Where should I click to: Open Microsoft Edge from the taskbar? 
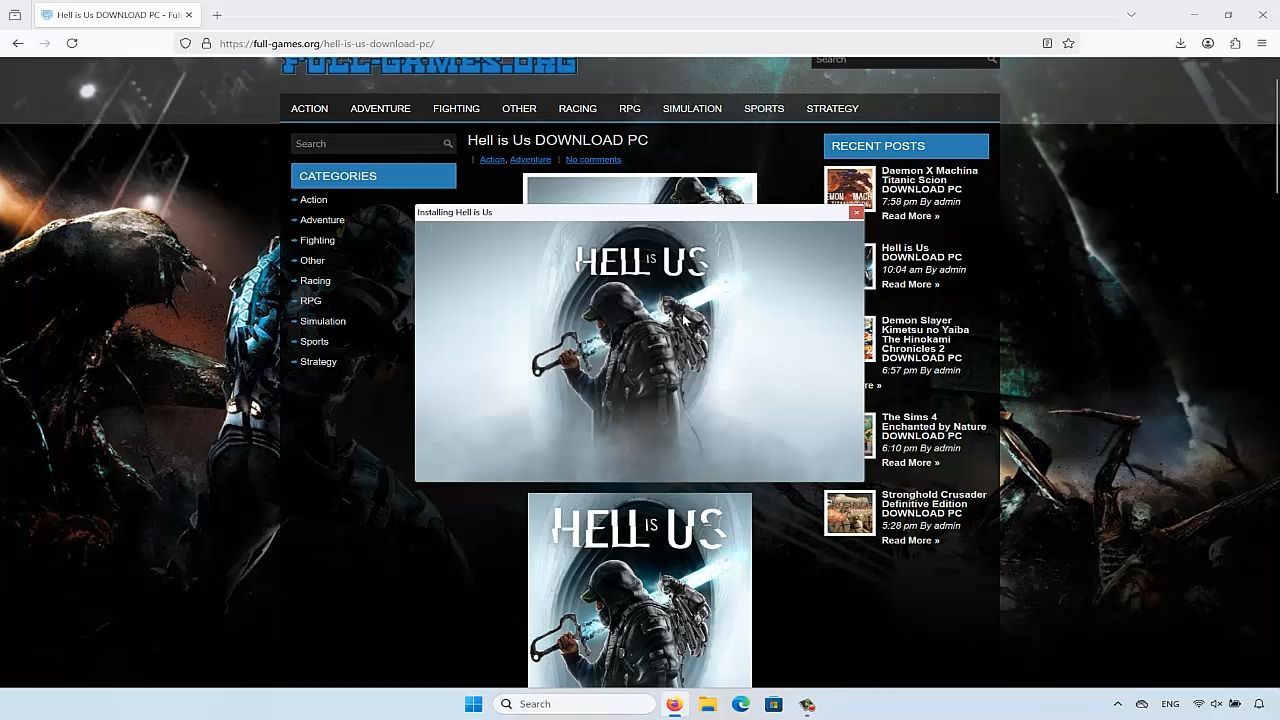(741, 704)
